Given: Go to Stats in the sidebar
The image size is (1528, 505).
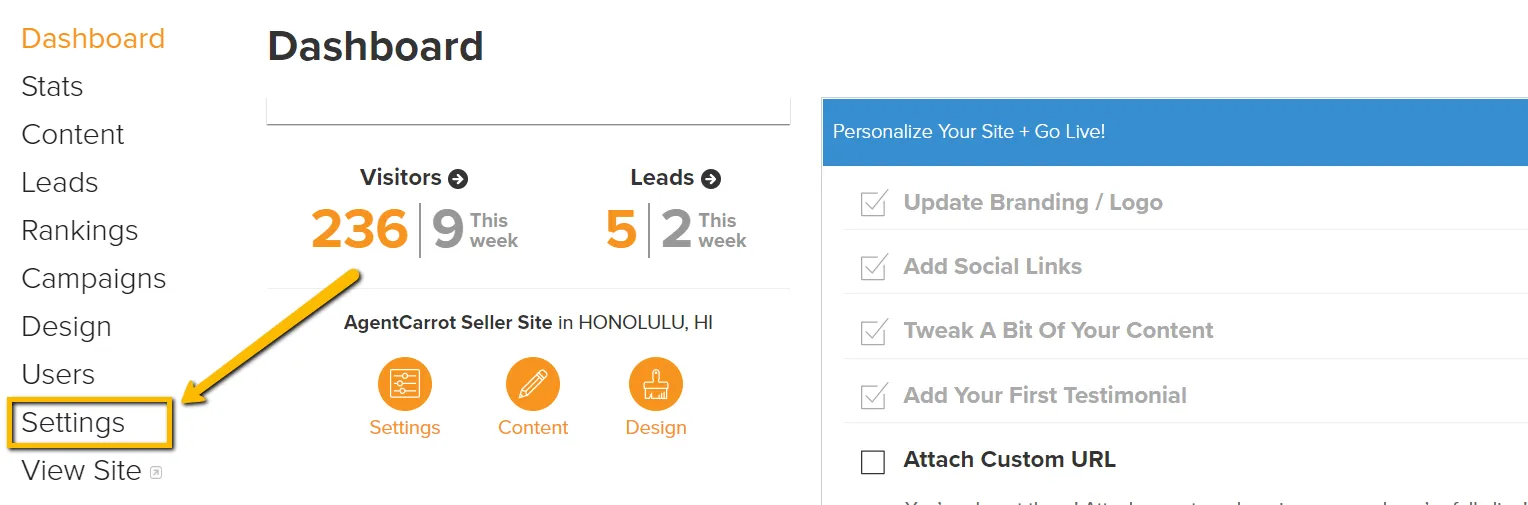Looking at the screenshot, I should (52, 87).
